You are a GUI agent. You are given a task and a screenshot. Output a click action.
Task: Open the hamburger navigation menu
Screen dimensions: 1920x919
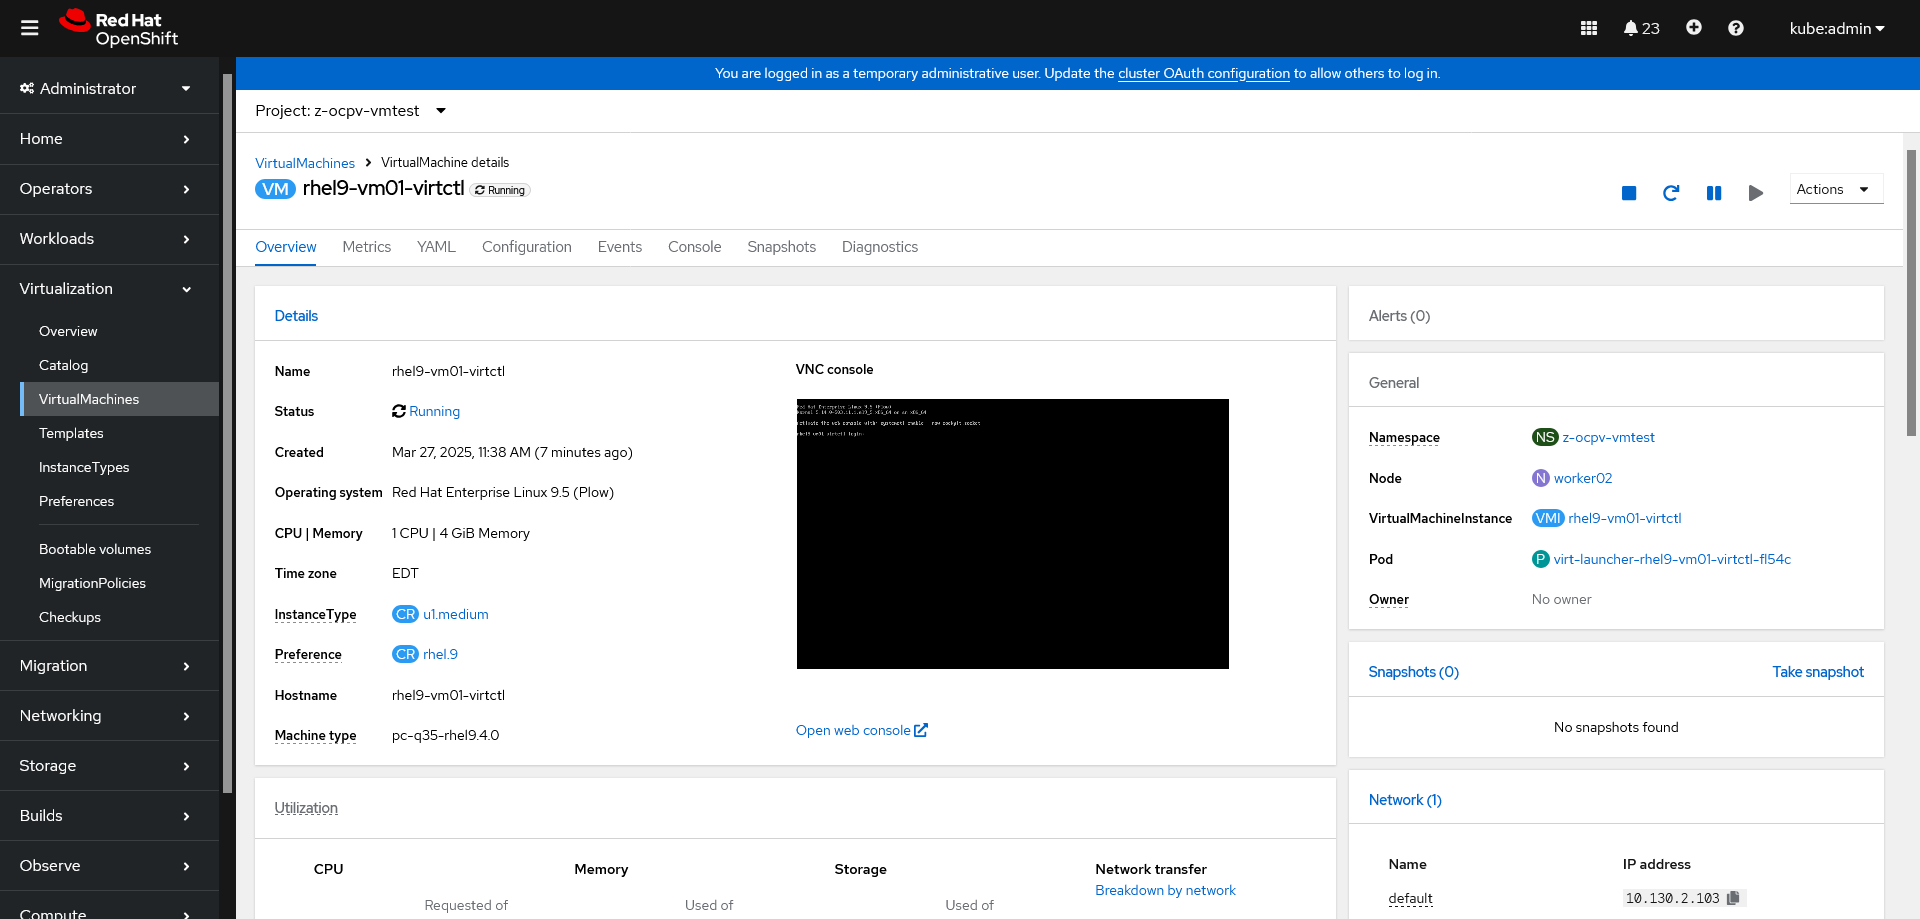click(x=30, y=28)
